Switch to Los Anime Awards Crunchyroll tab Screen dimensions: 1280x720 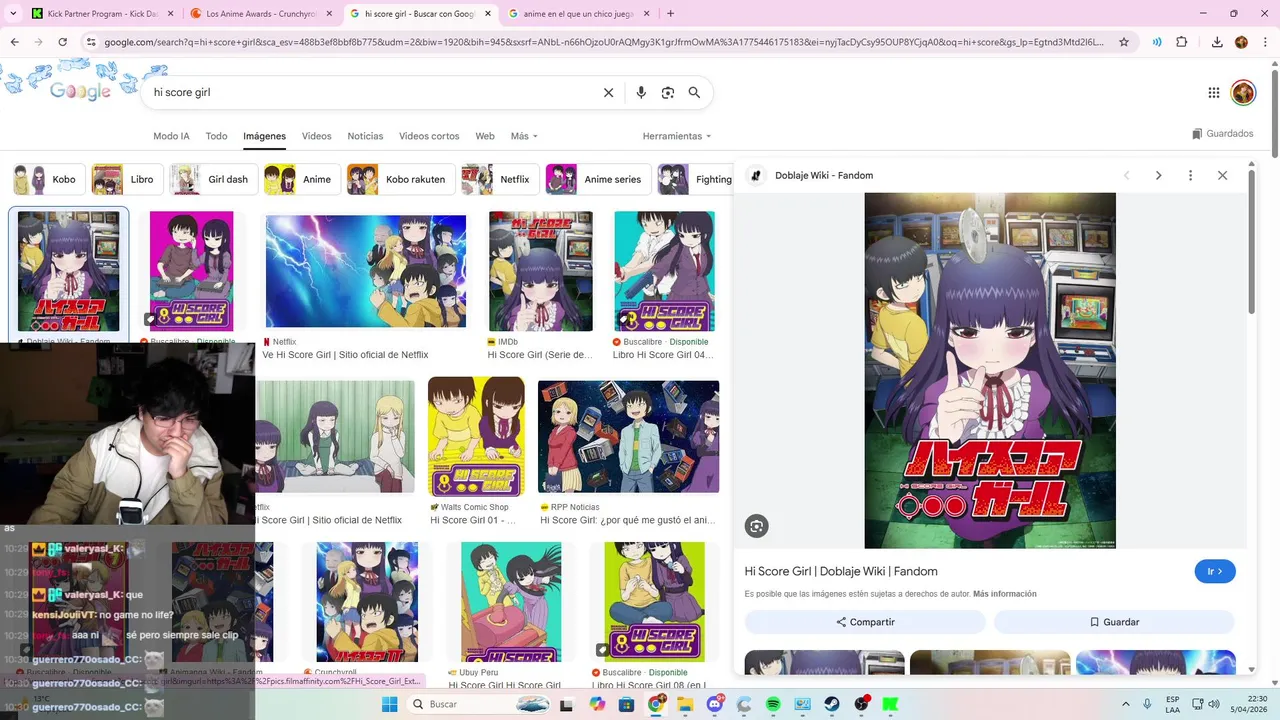[x=260, y=14]
